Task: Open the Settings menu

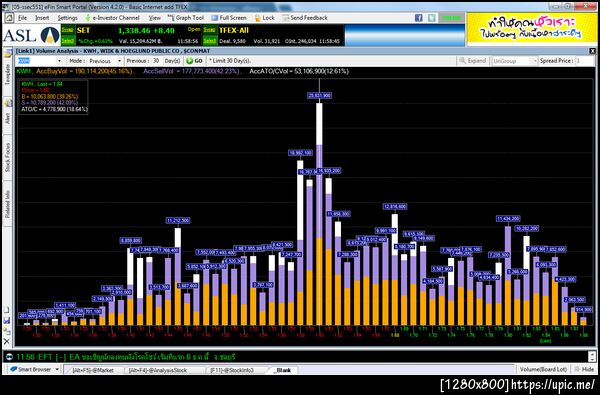Action: click(x=67, y=18)
